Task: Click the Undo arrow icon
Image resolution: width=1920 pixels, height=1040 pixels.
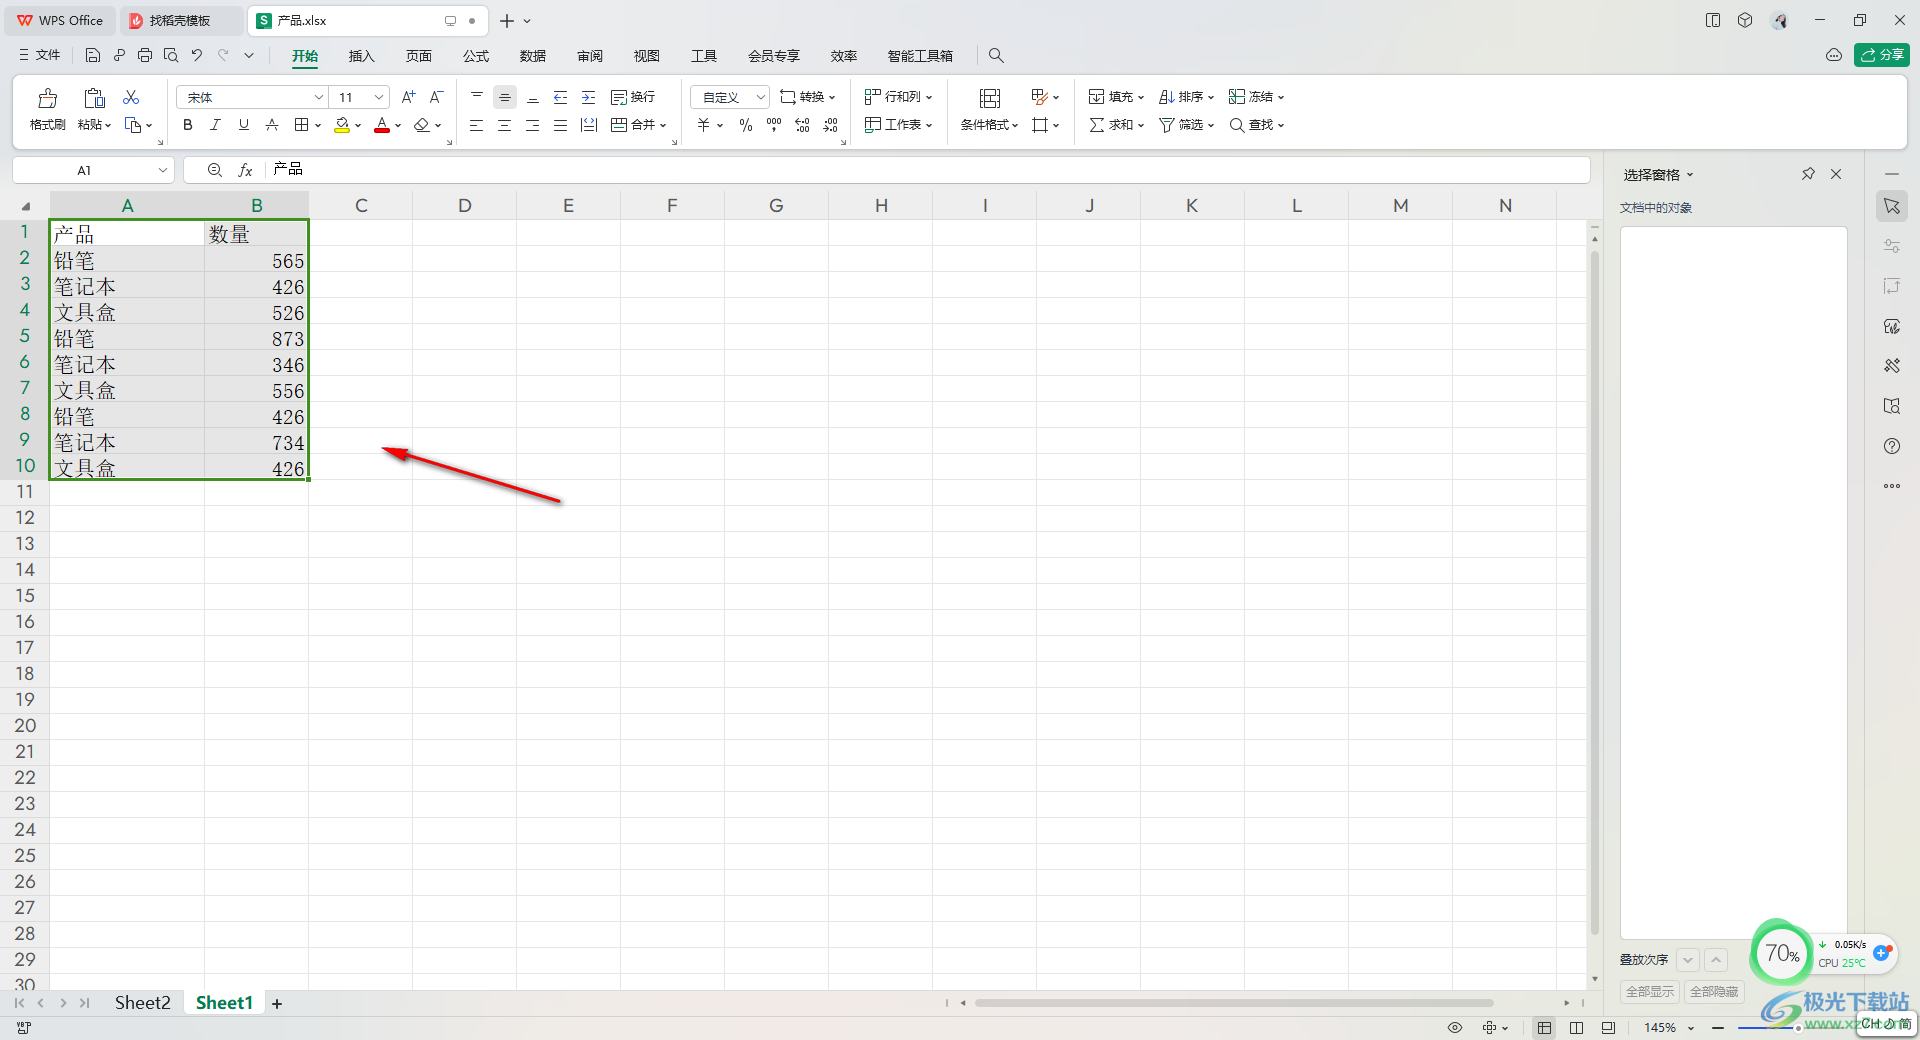Action: coord(197,56)
